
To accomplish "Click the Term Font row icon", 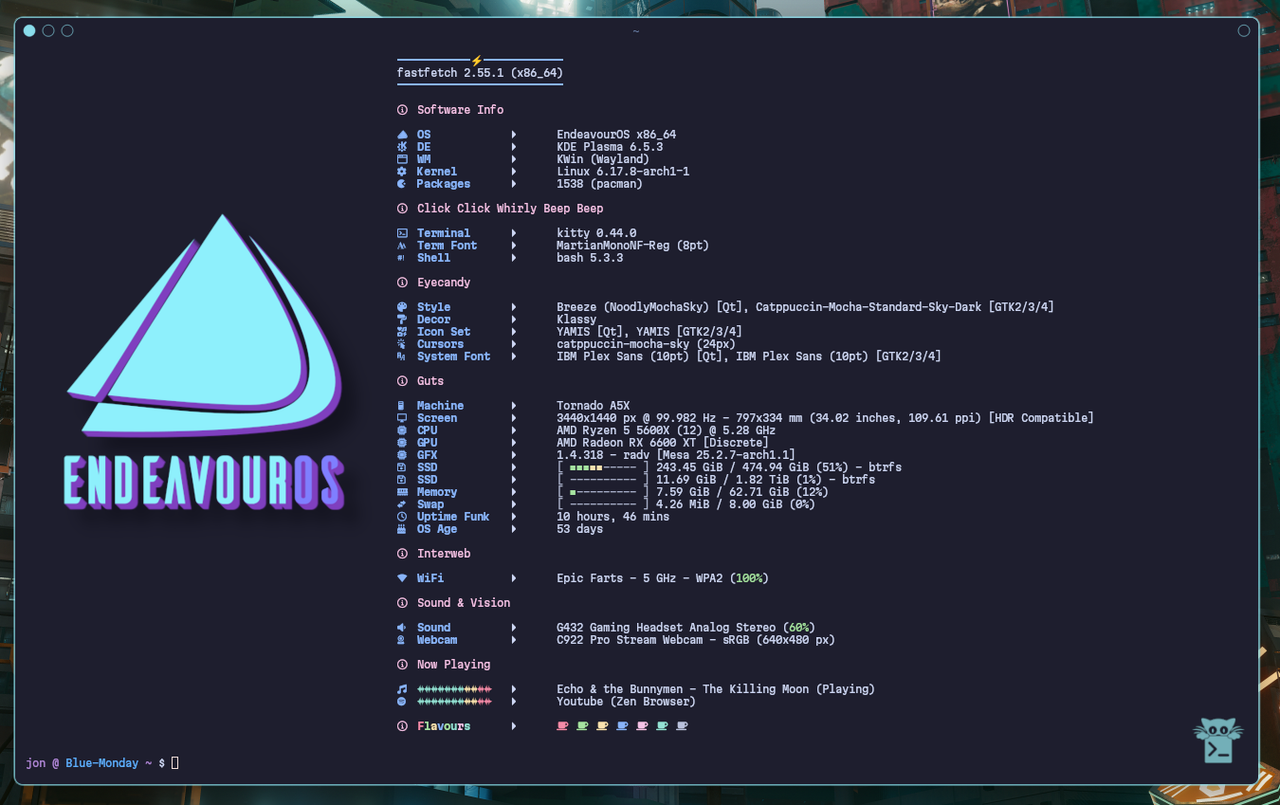I will point(402,246).
